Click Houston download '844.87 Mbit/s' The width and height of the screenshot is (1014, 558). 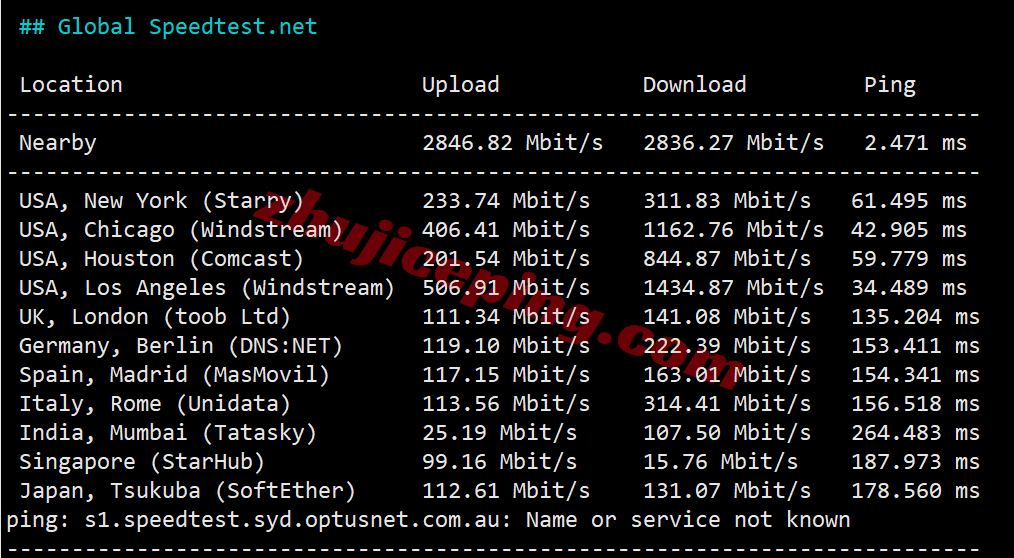(x=727, y=259)
